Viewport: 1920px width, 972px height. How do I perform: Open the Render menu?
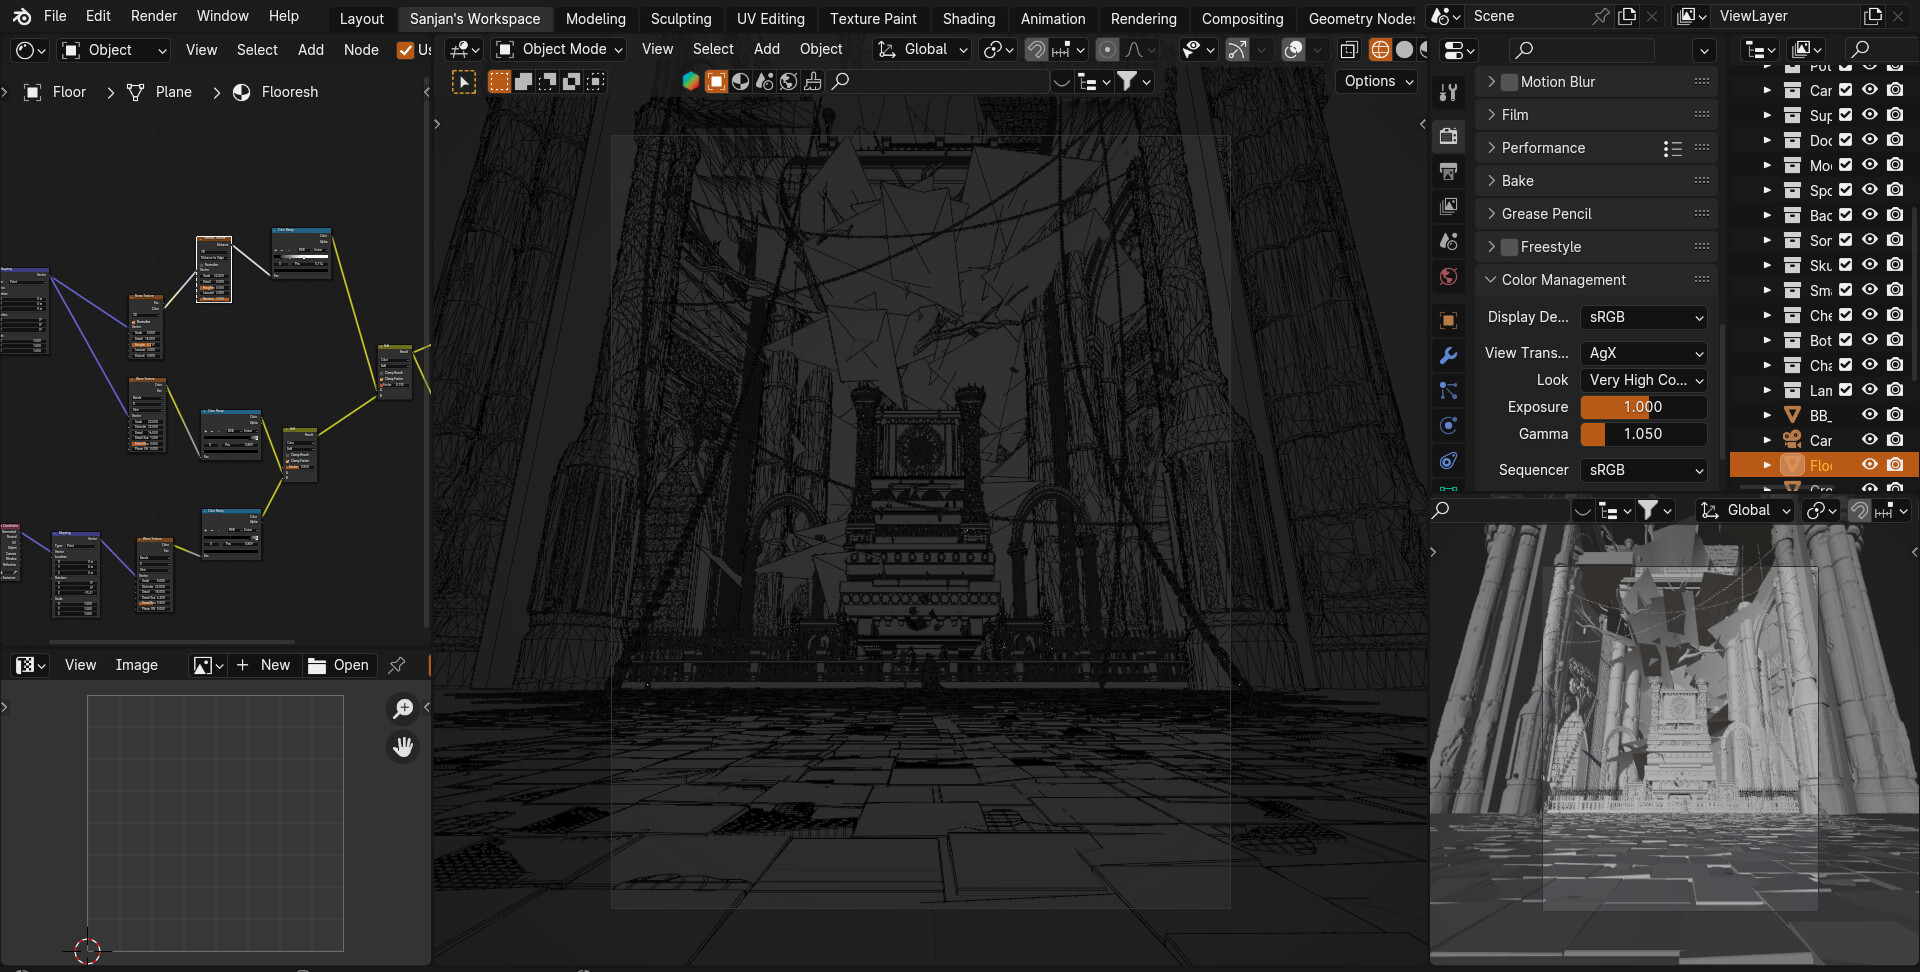[153, 16]
